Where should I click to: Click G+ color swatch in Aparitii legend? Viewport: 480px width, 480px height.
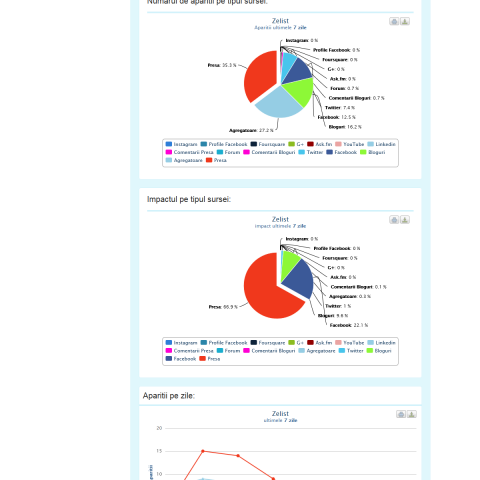291,144
